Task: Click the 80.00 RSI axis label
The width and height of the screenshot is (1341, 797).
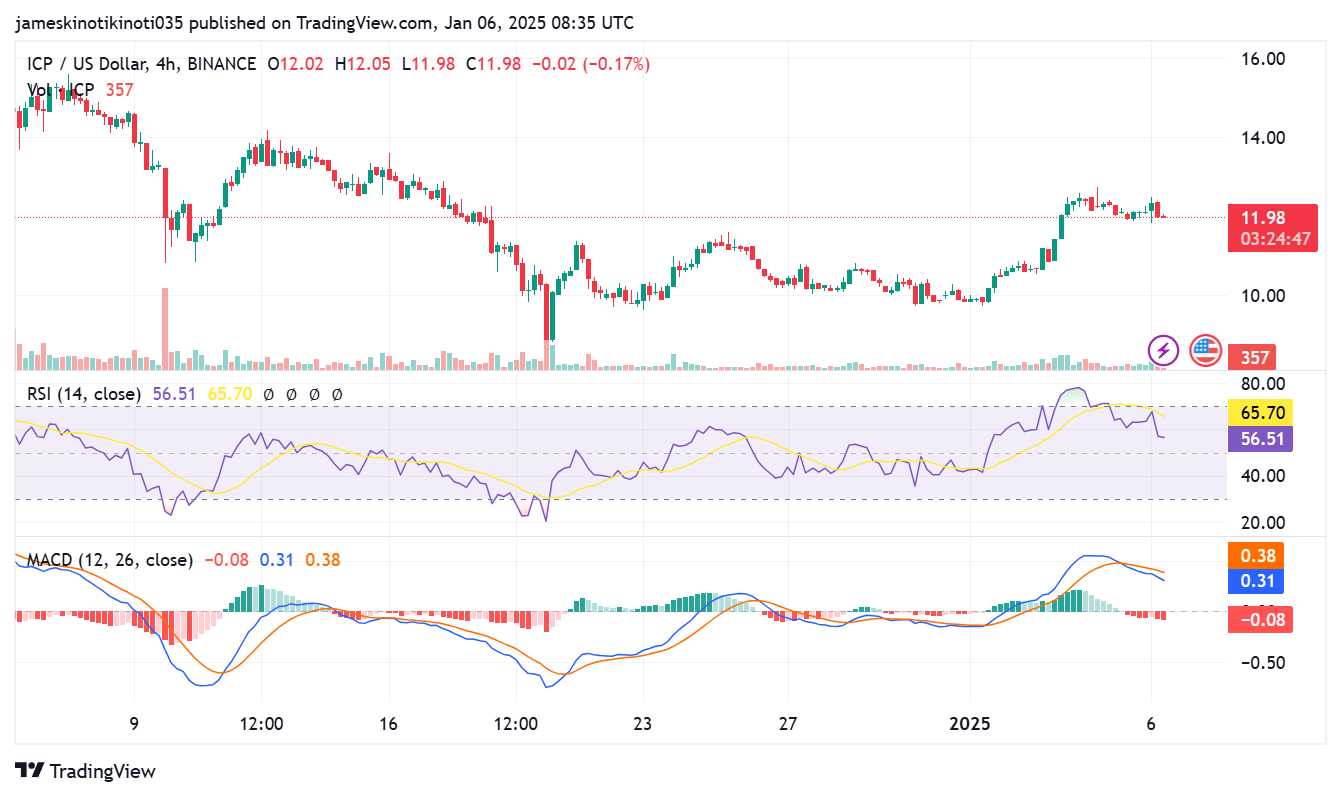Action: tap(1261, 384)
